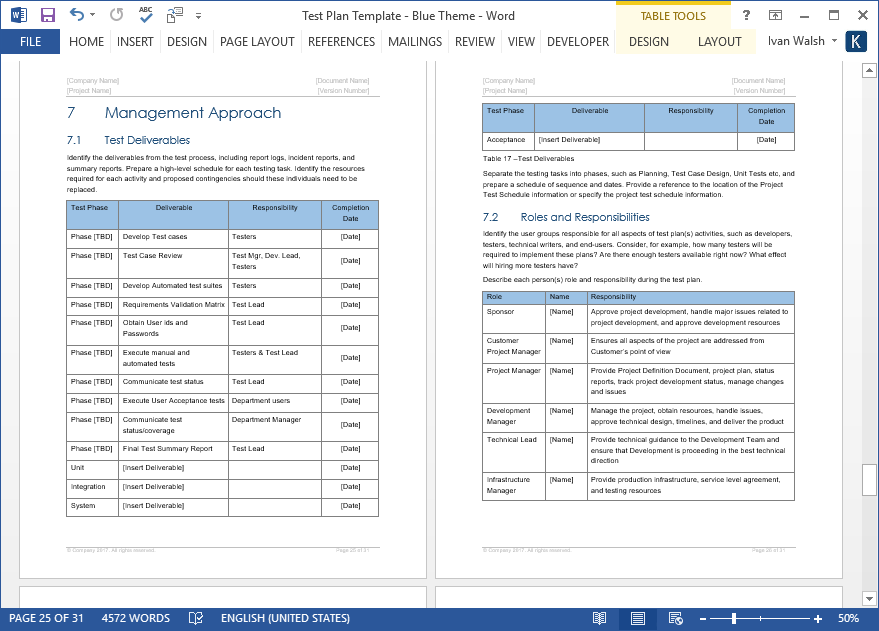Switch to the MAILINGS ribbon tab
Viewport: 879px width, 631px height.
pos(416,42)
